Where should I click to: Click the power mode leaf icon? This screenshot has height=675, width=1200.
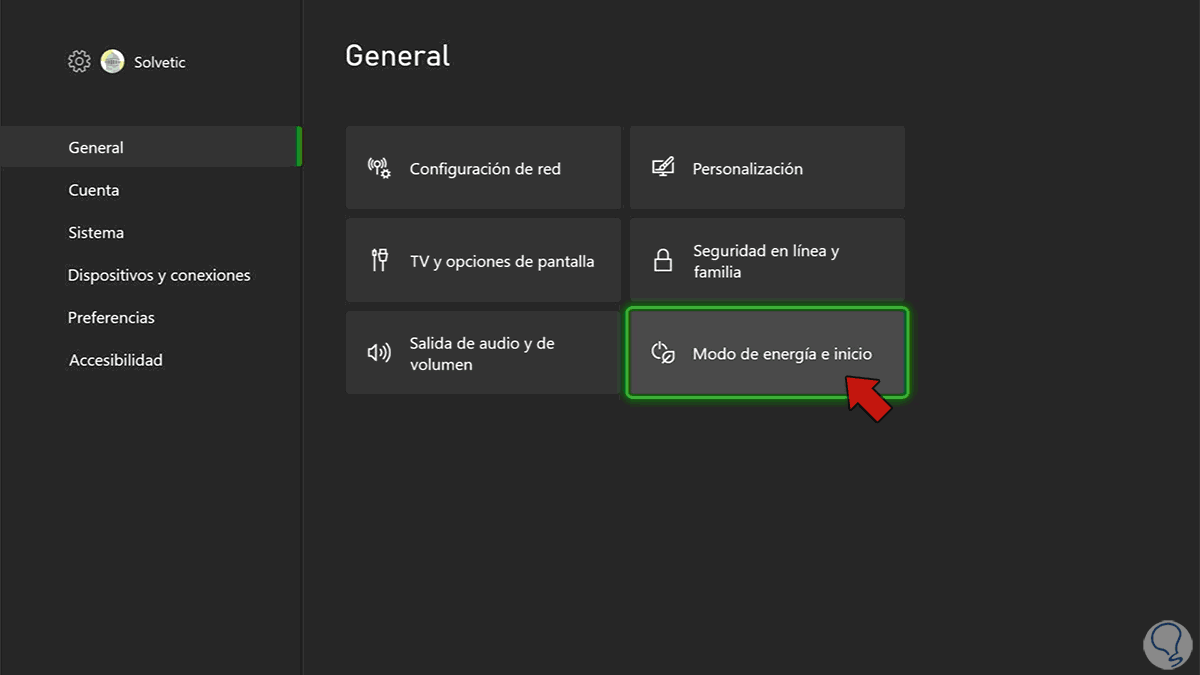(662, 353)
